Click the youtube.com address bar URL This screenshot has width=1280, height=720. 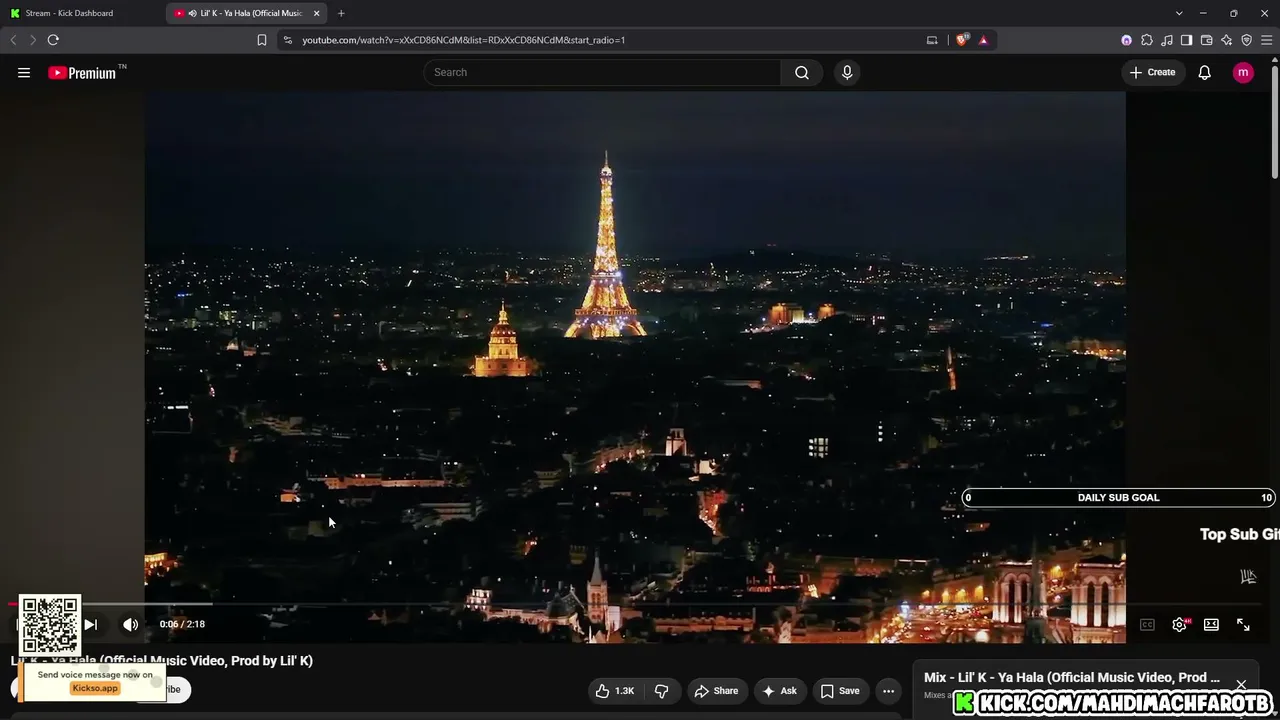463,40
